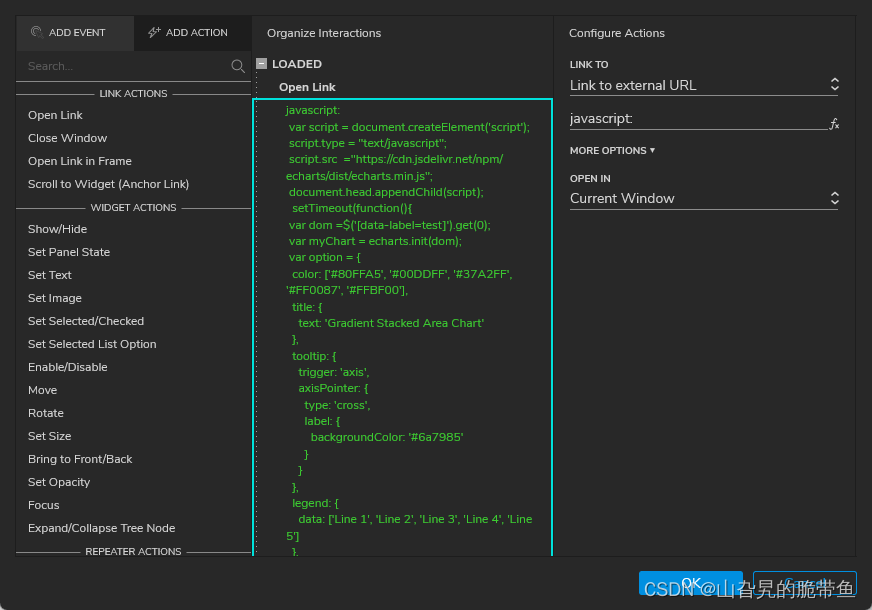Switch to the ADD ACTION tab
This screenshot has width=872, height=610.
coord(193,33)
